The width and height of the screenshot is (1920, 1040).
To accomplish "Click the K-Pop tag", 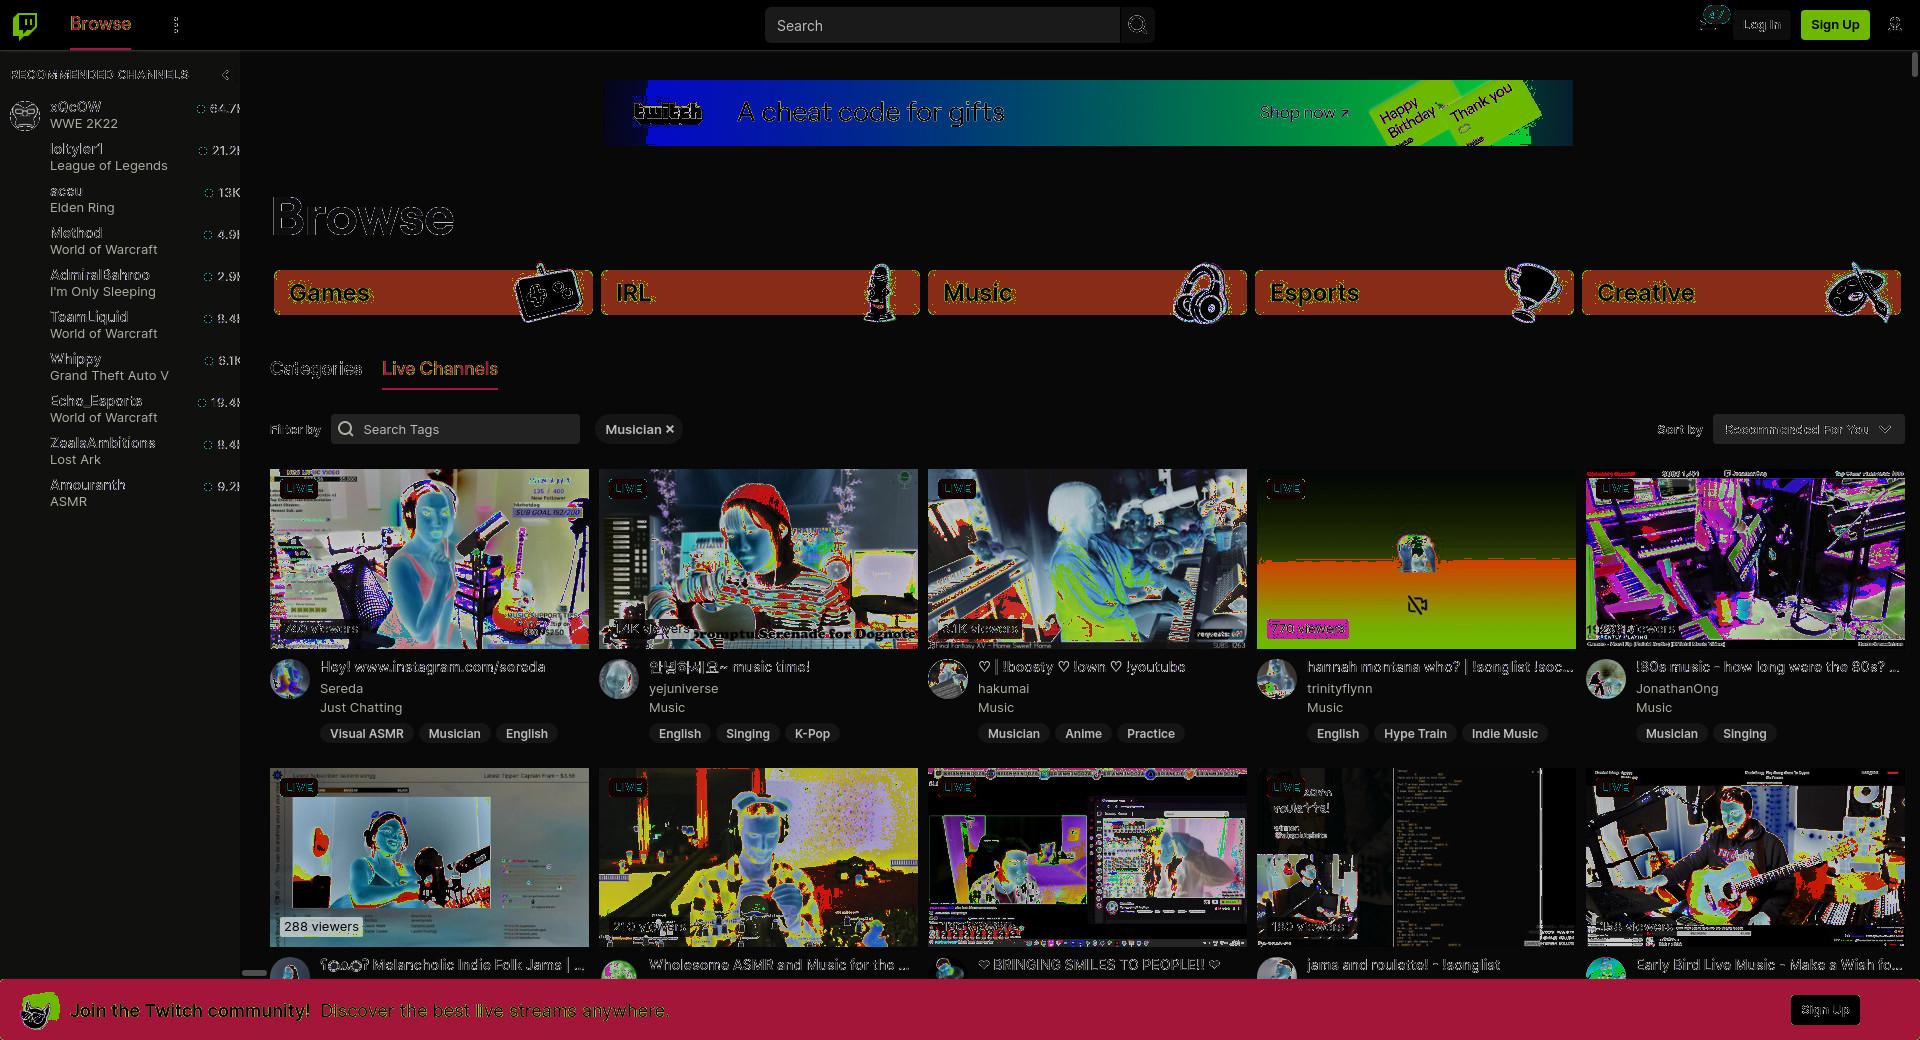I will point(812,733).
